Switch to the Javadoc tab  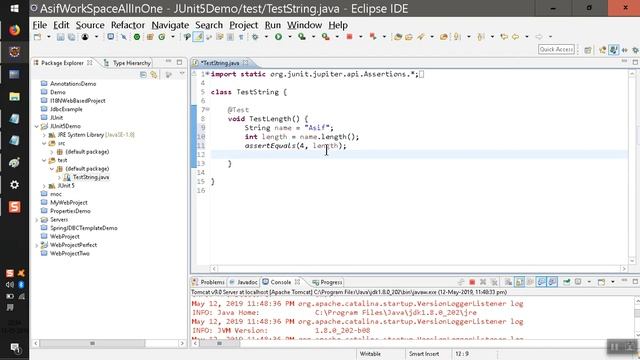[243, 282]
